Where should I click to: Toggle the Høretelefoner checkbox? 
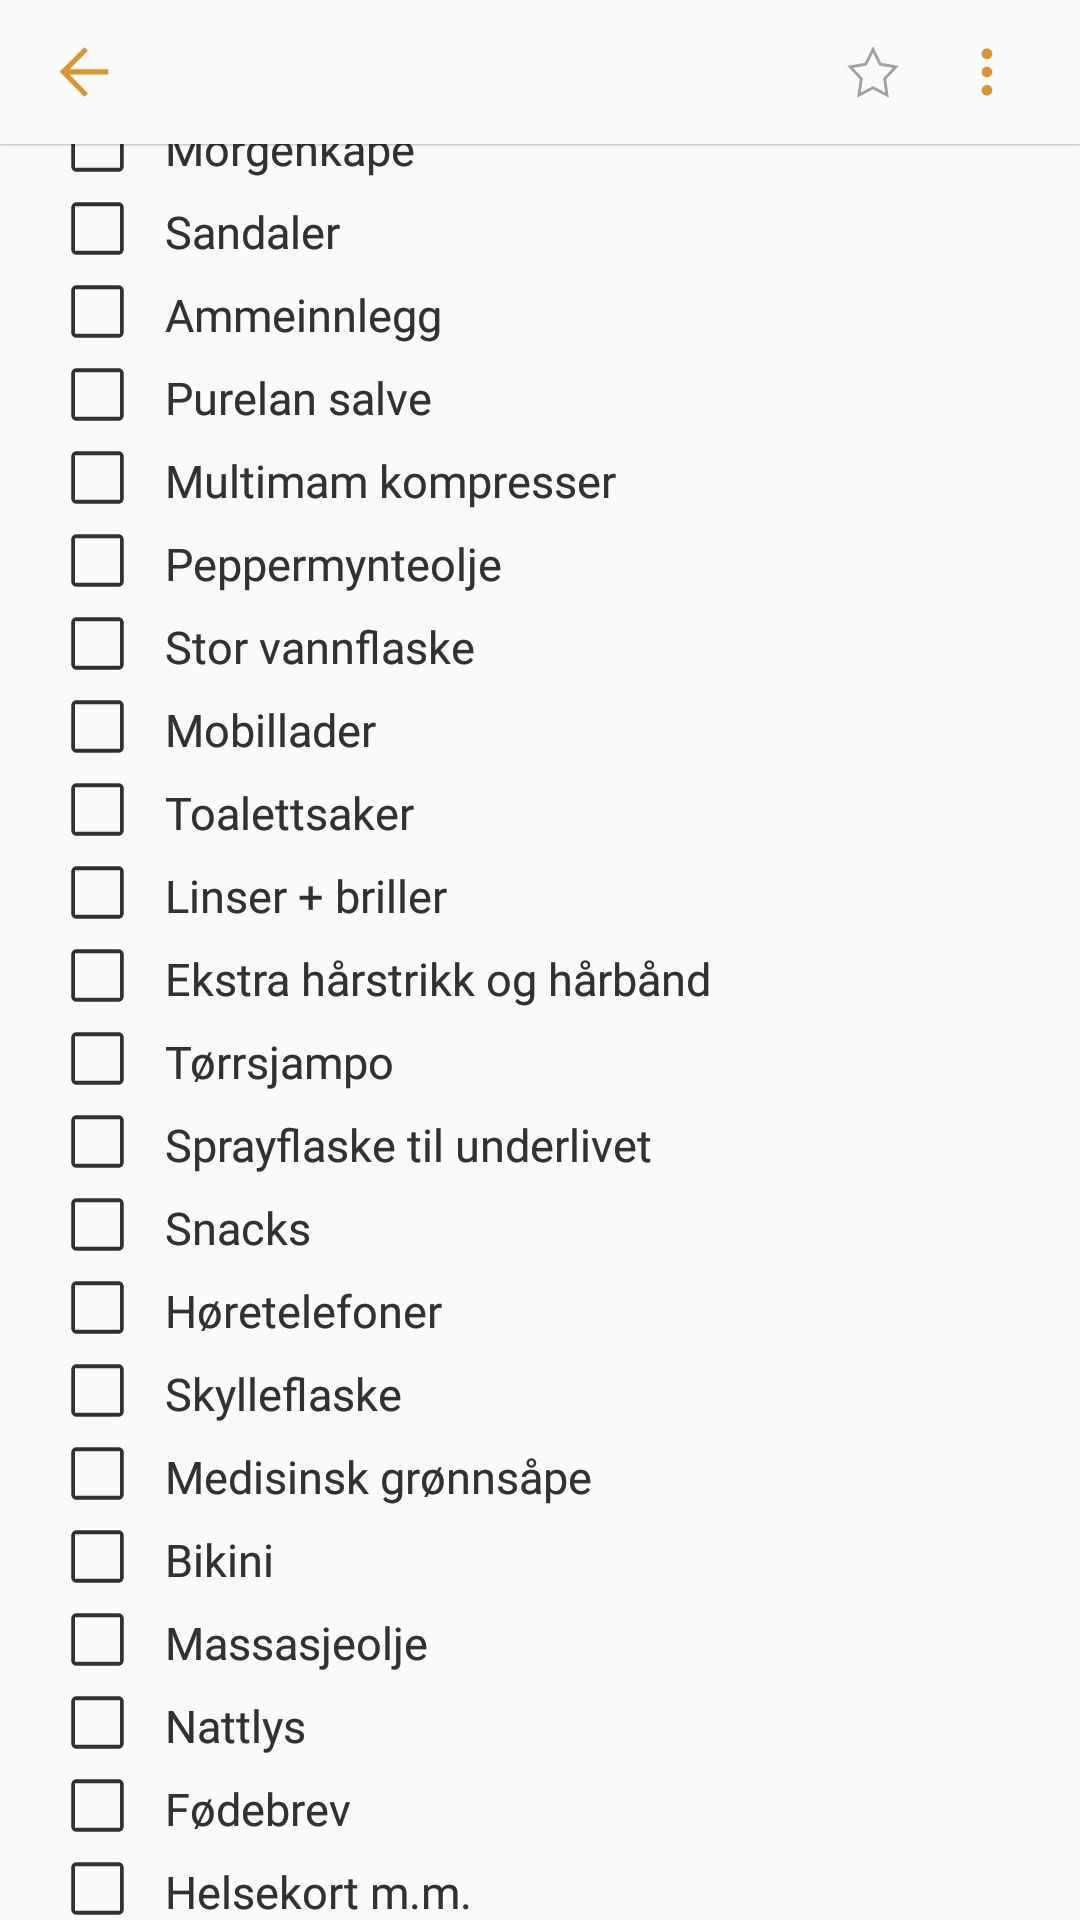pos(98,1308)
